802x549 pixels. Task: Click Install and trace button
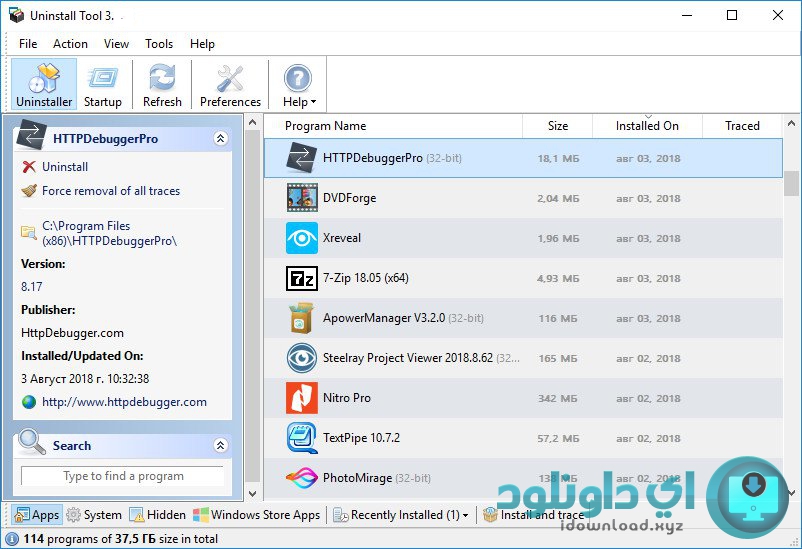coord(533,515)
